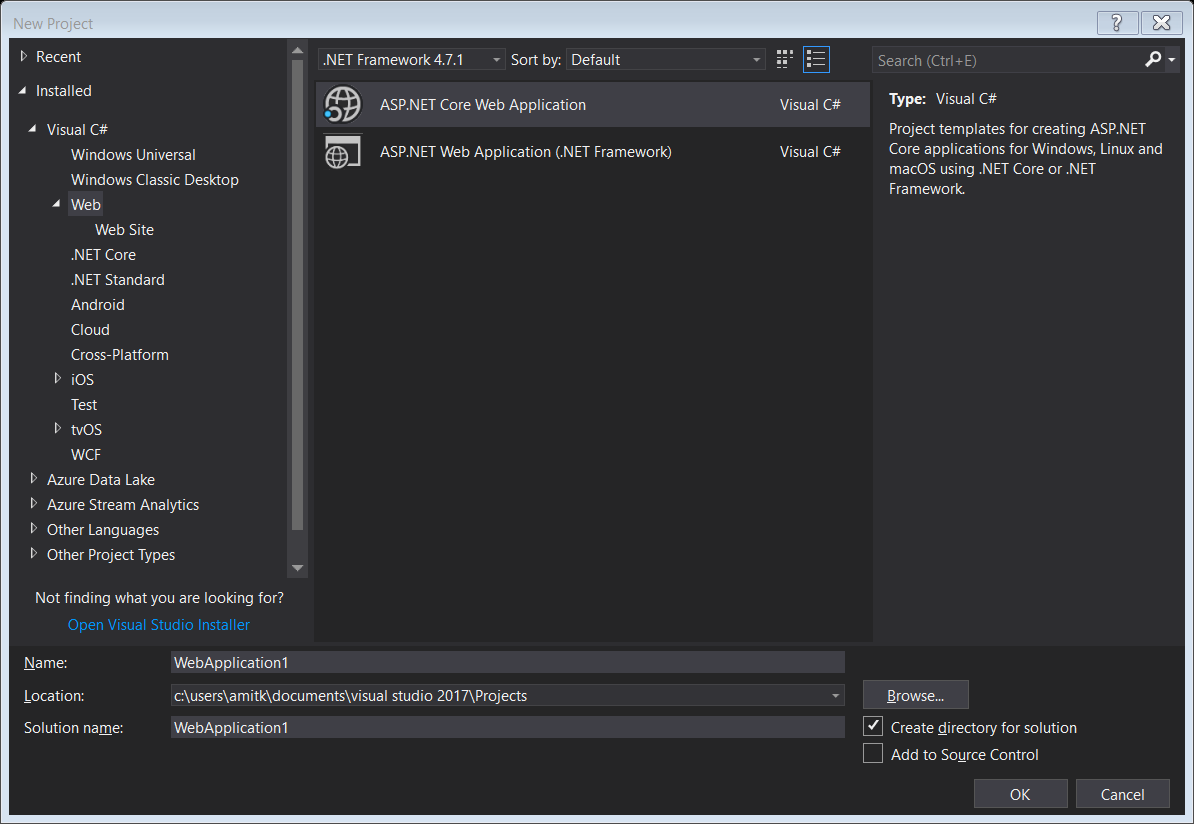Viewport: 1194px width, 824px height.
Task: Select the Cloud category
Action: [90, 330]
